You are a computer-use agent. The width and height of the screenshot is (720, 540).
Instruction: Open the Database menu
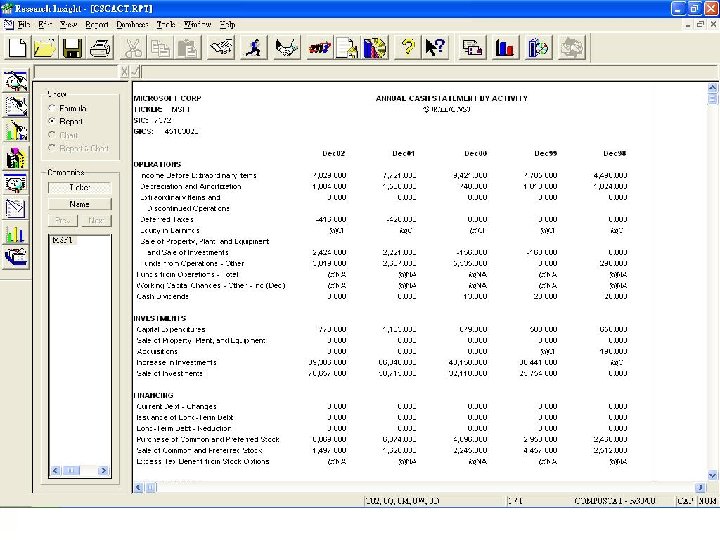pos(132,25)
